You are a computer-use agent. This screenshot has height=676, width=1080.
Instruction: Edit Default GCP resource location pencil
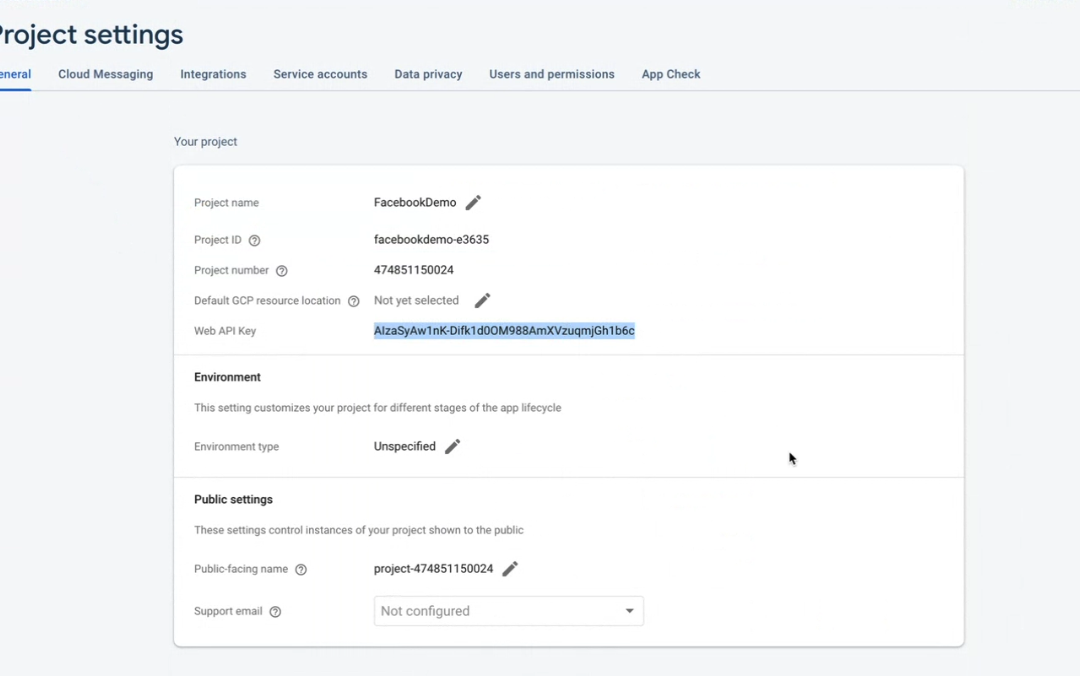pyautogui.click(x=482, y=301)
